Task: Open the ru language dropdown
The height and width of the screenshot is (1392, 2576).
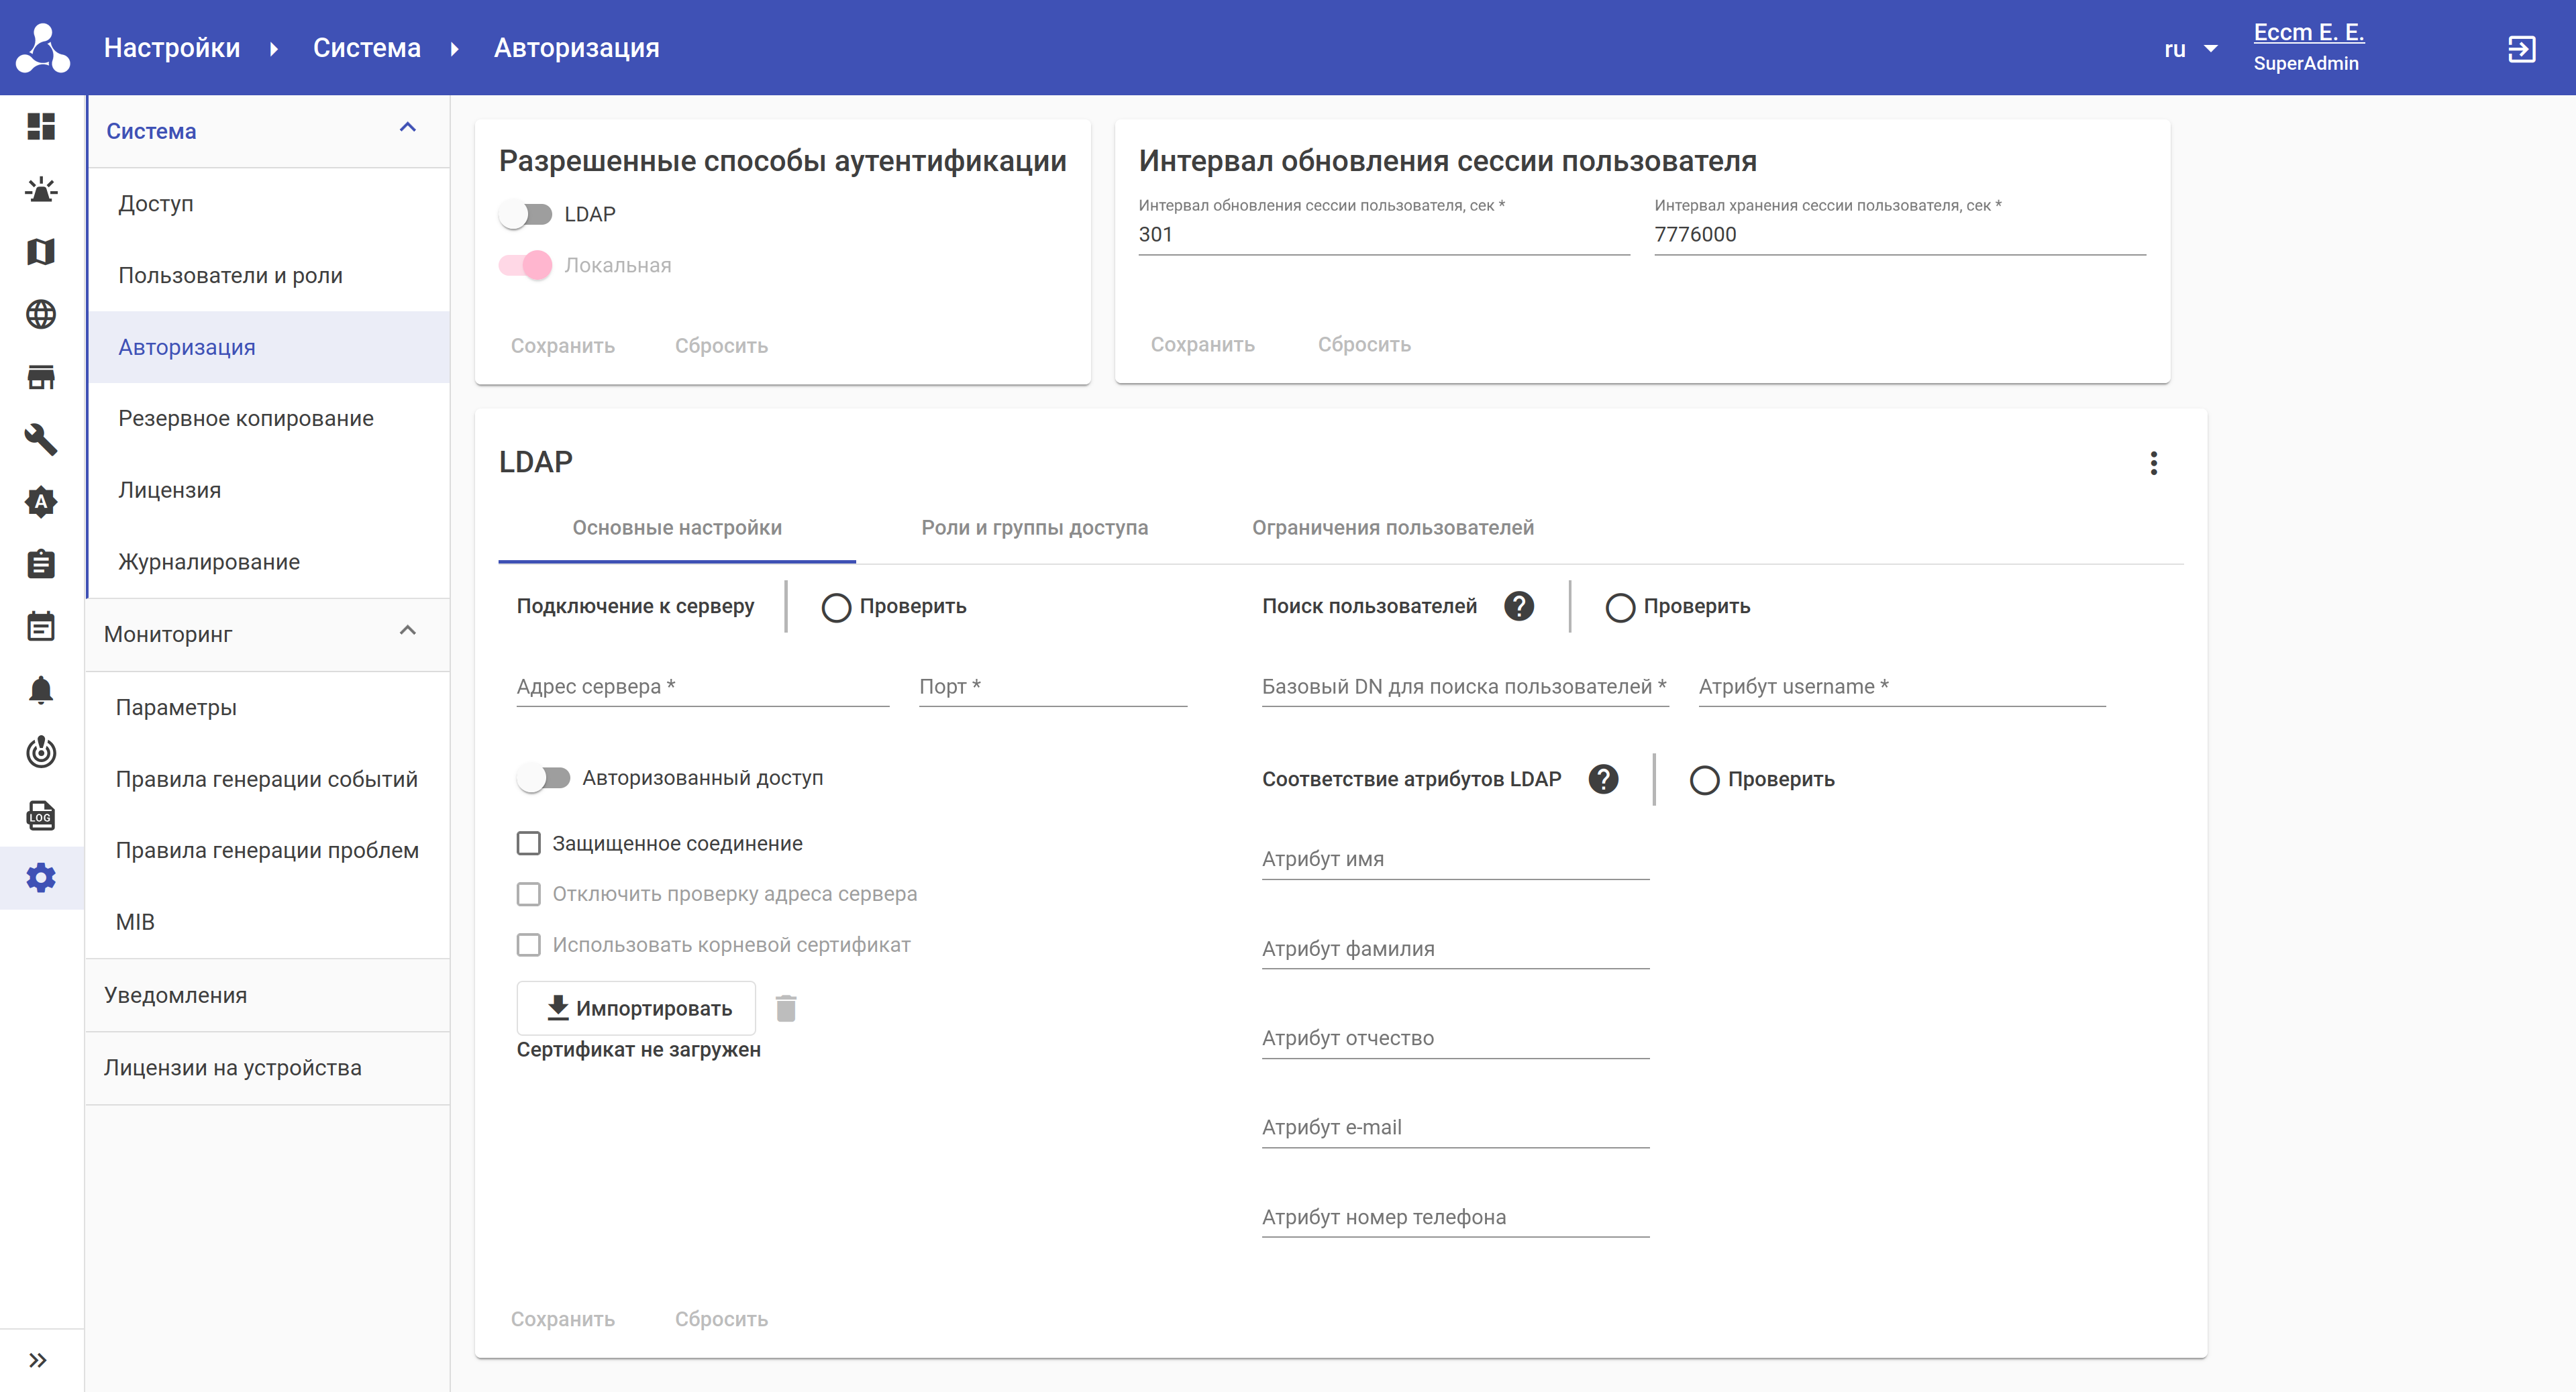Action: click(x=2190, y=48)
